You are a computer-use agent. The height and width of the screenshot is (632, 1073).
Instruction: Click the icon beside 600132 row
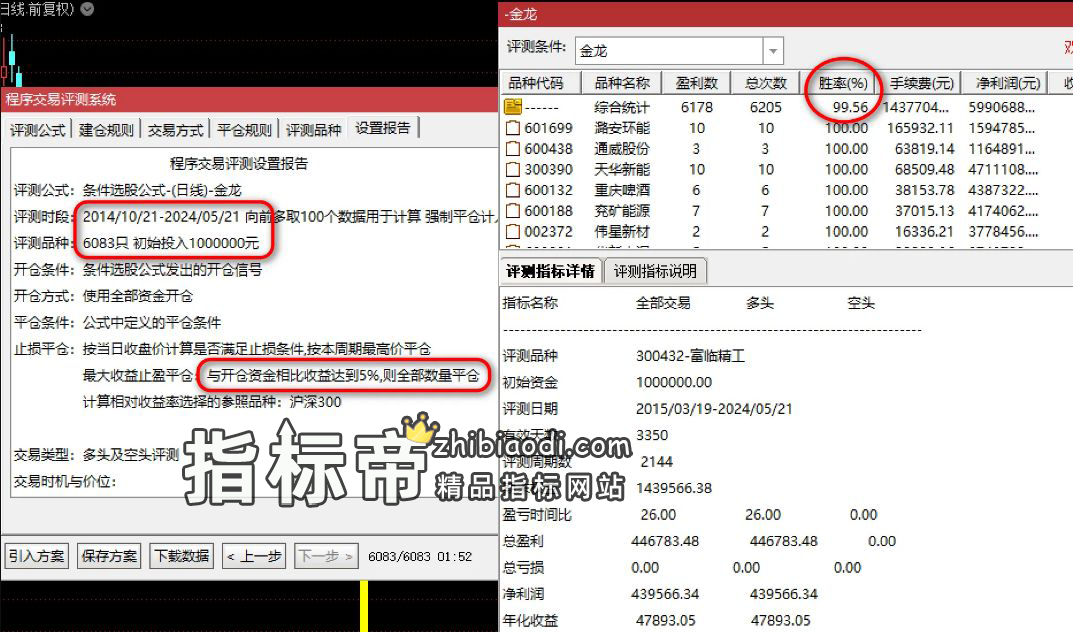tap(513, 189)
